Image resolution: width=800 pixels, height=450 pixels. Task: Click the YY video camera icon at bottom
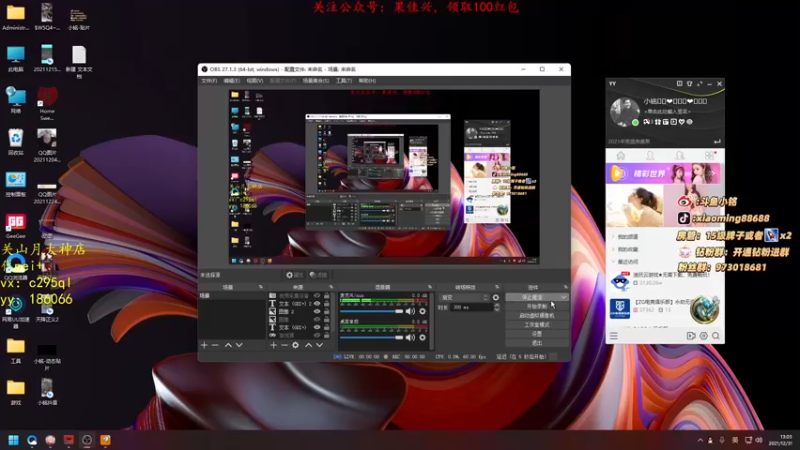[x=691, y=336]
